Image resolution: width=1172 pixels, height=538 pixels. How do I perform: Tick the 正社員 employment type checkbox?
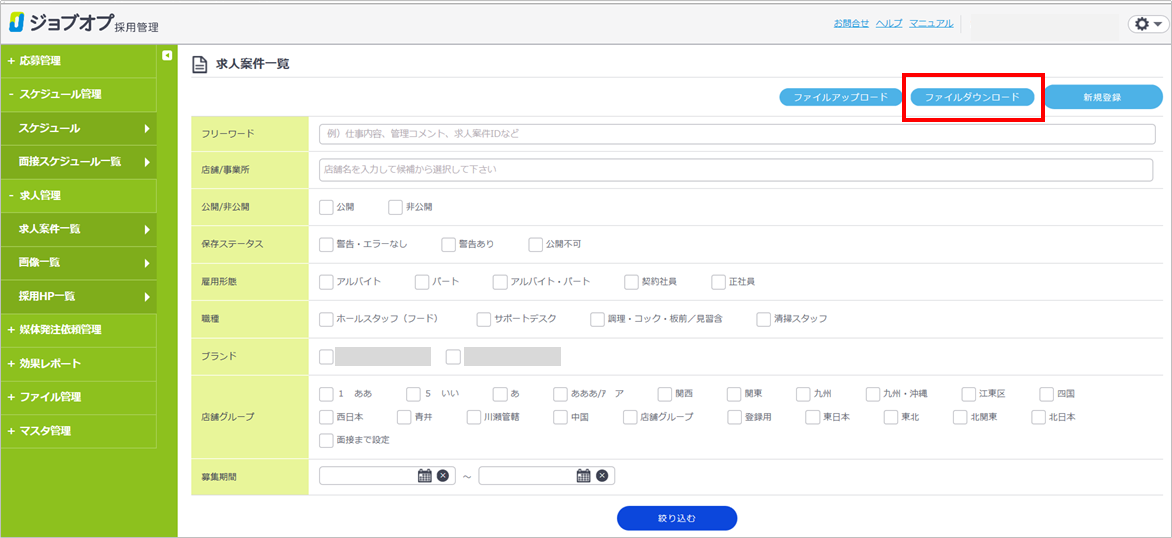click(718, 282)
